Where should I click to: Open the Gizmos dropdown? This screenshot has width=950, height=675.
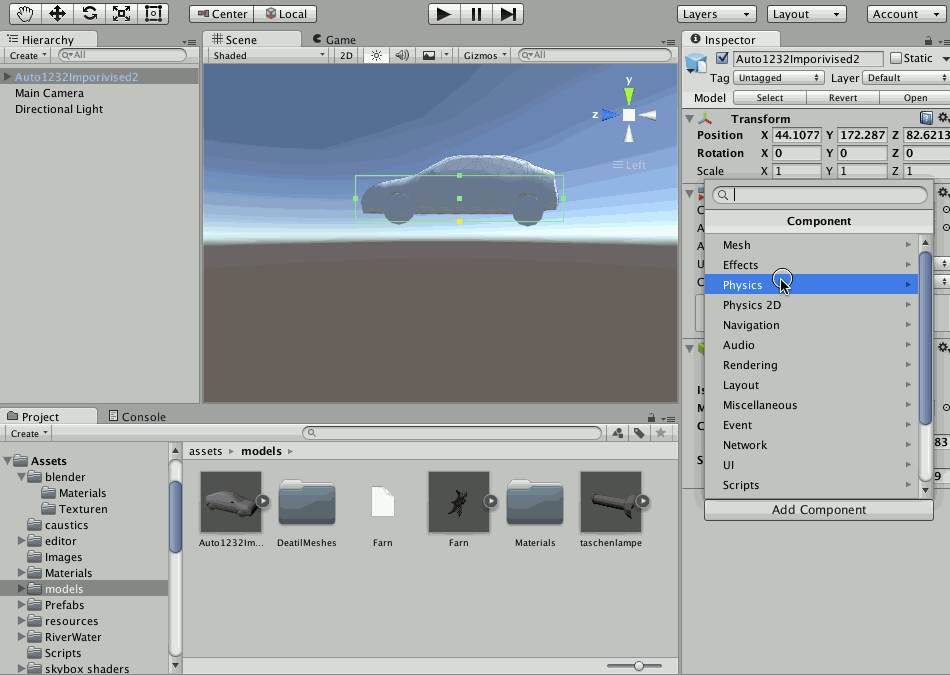tap(485, 55)
